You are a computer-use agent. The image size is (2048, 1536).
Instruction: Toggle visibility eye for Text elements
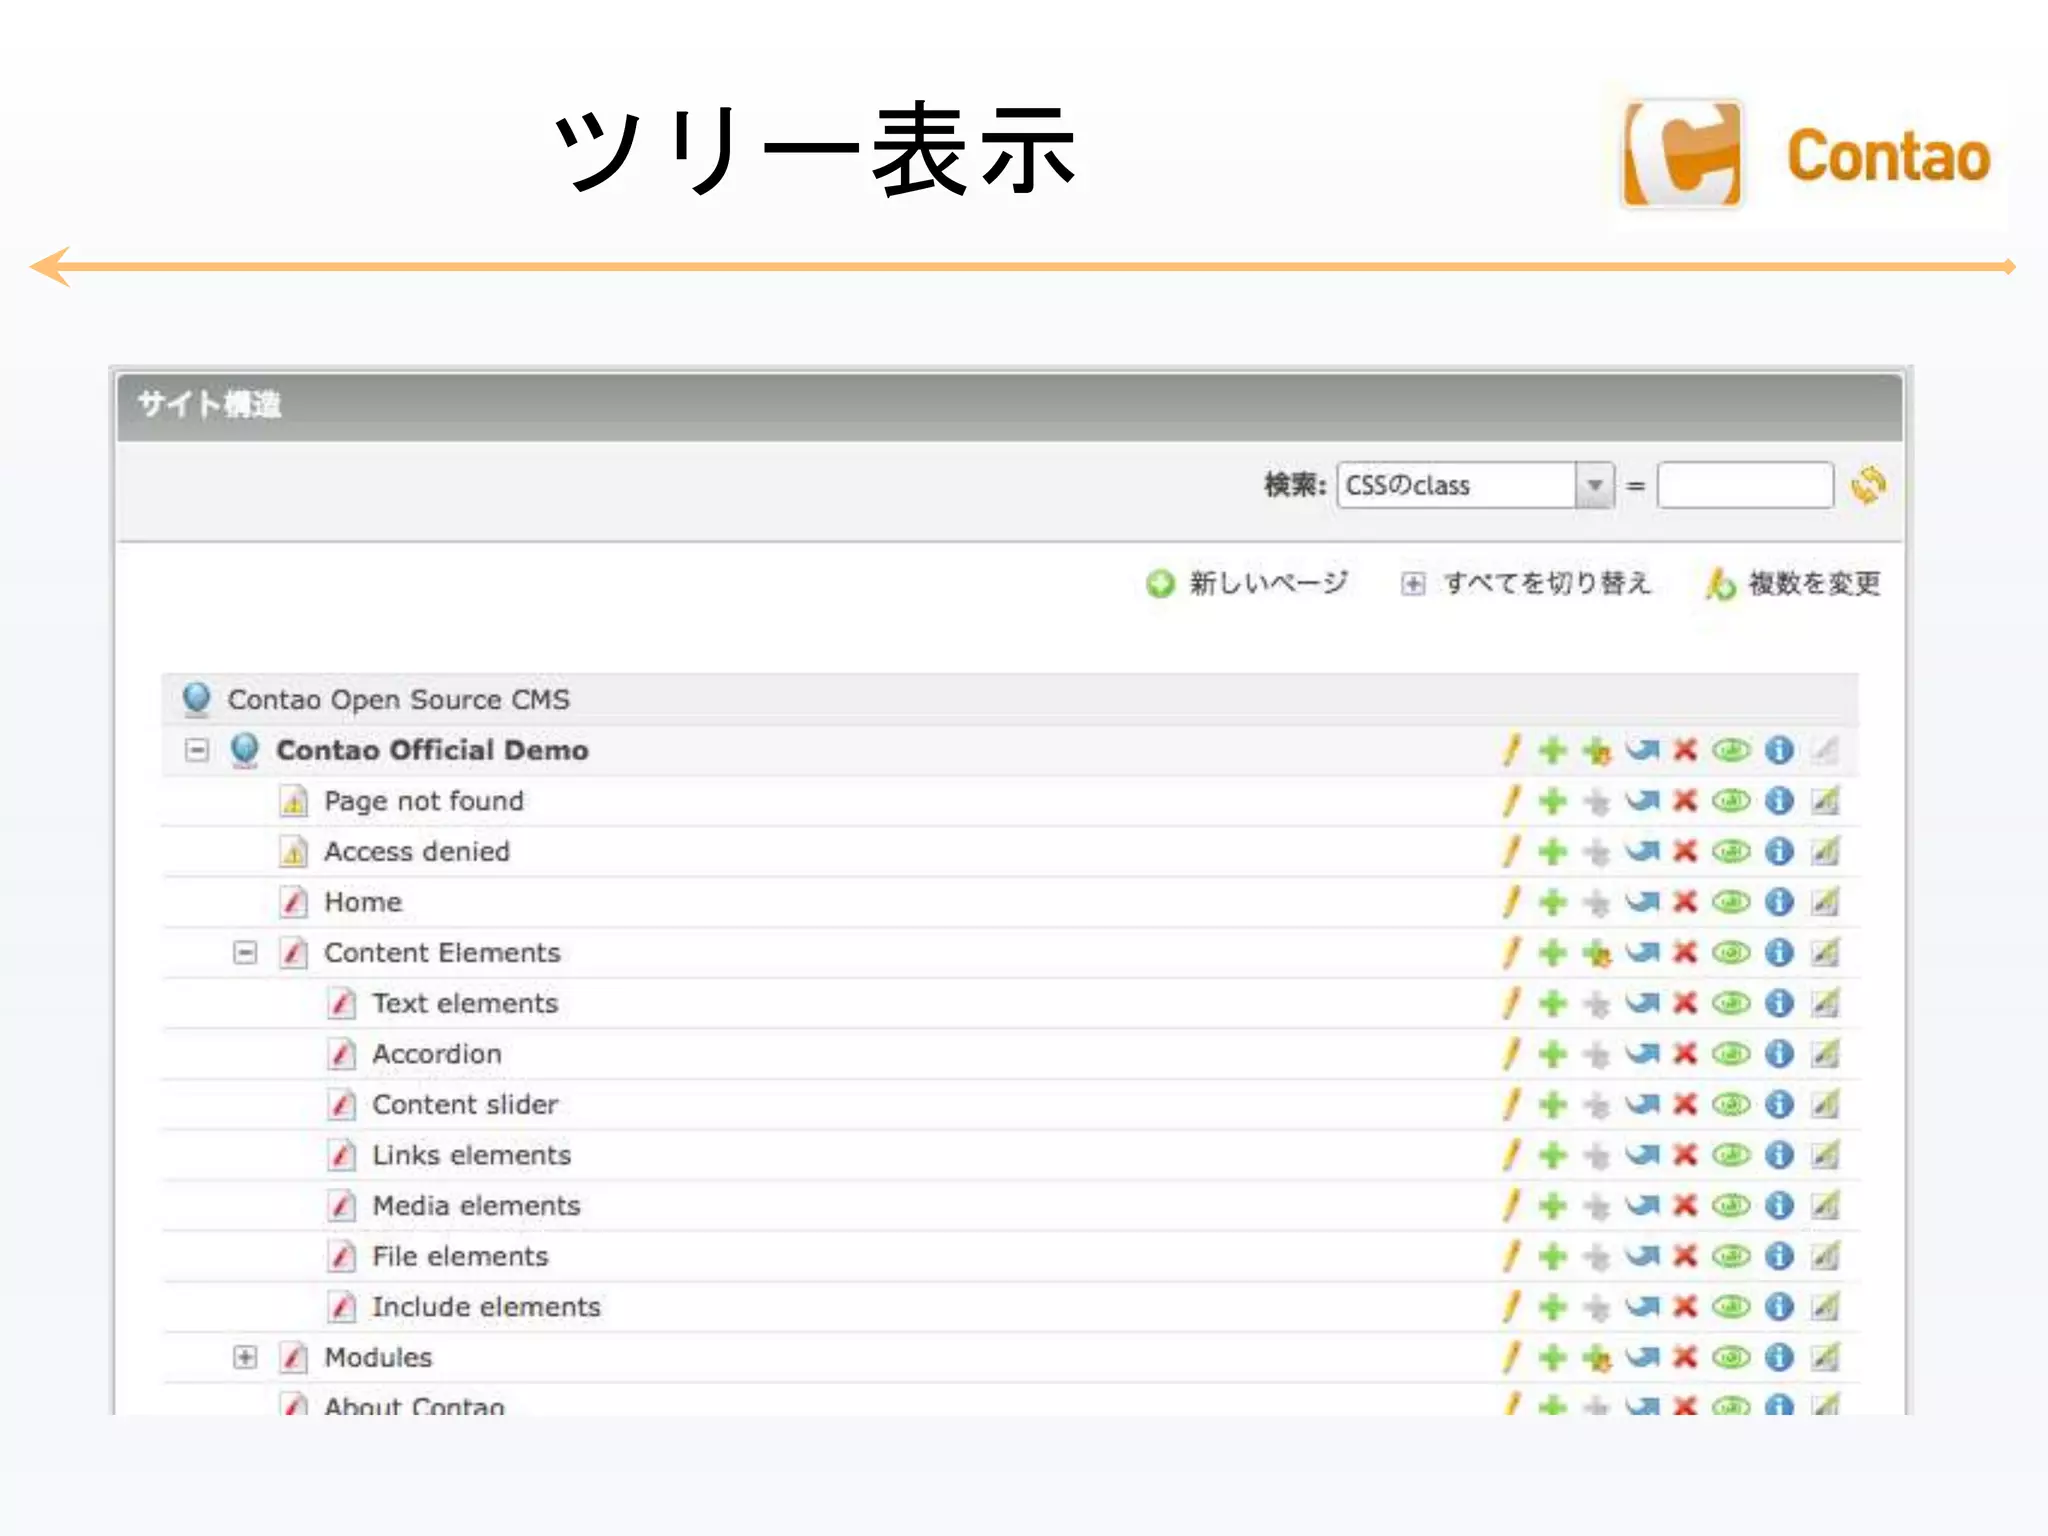1731,1003
